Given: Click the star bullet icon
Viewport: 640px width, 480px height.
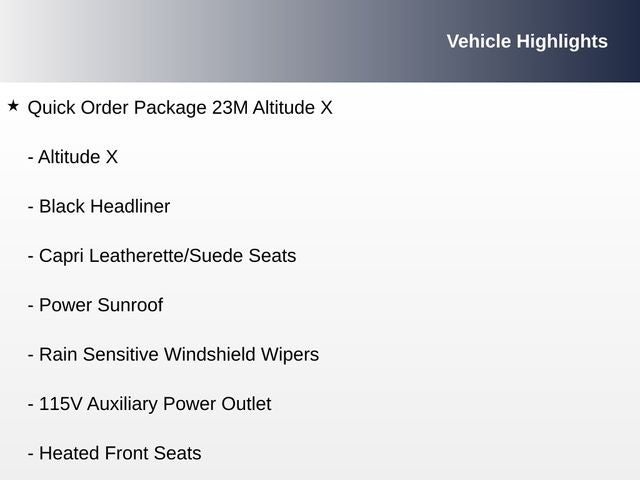Looking at the screenshot, I should pos(13,105).
